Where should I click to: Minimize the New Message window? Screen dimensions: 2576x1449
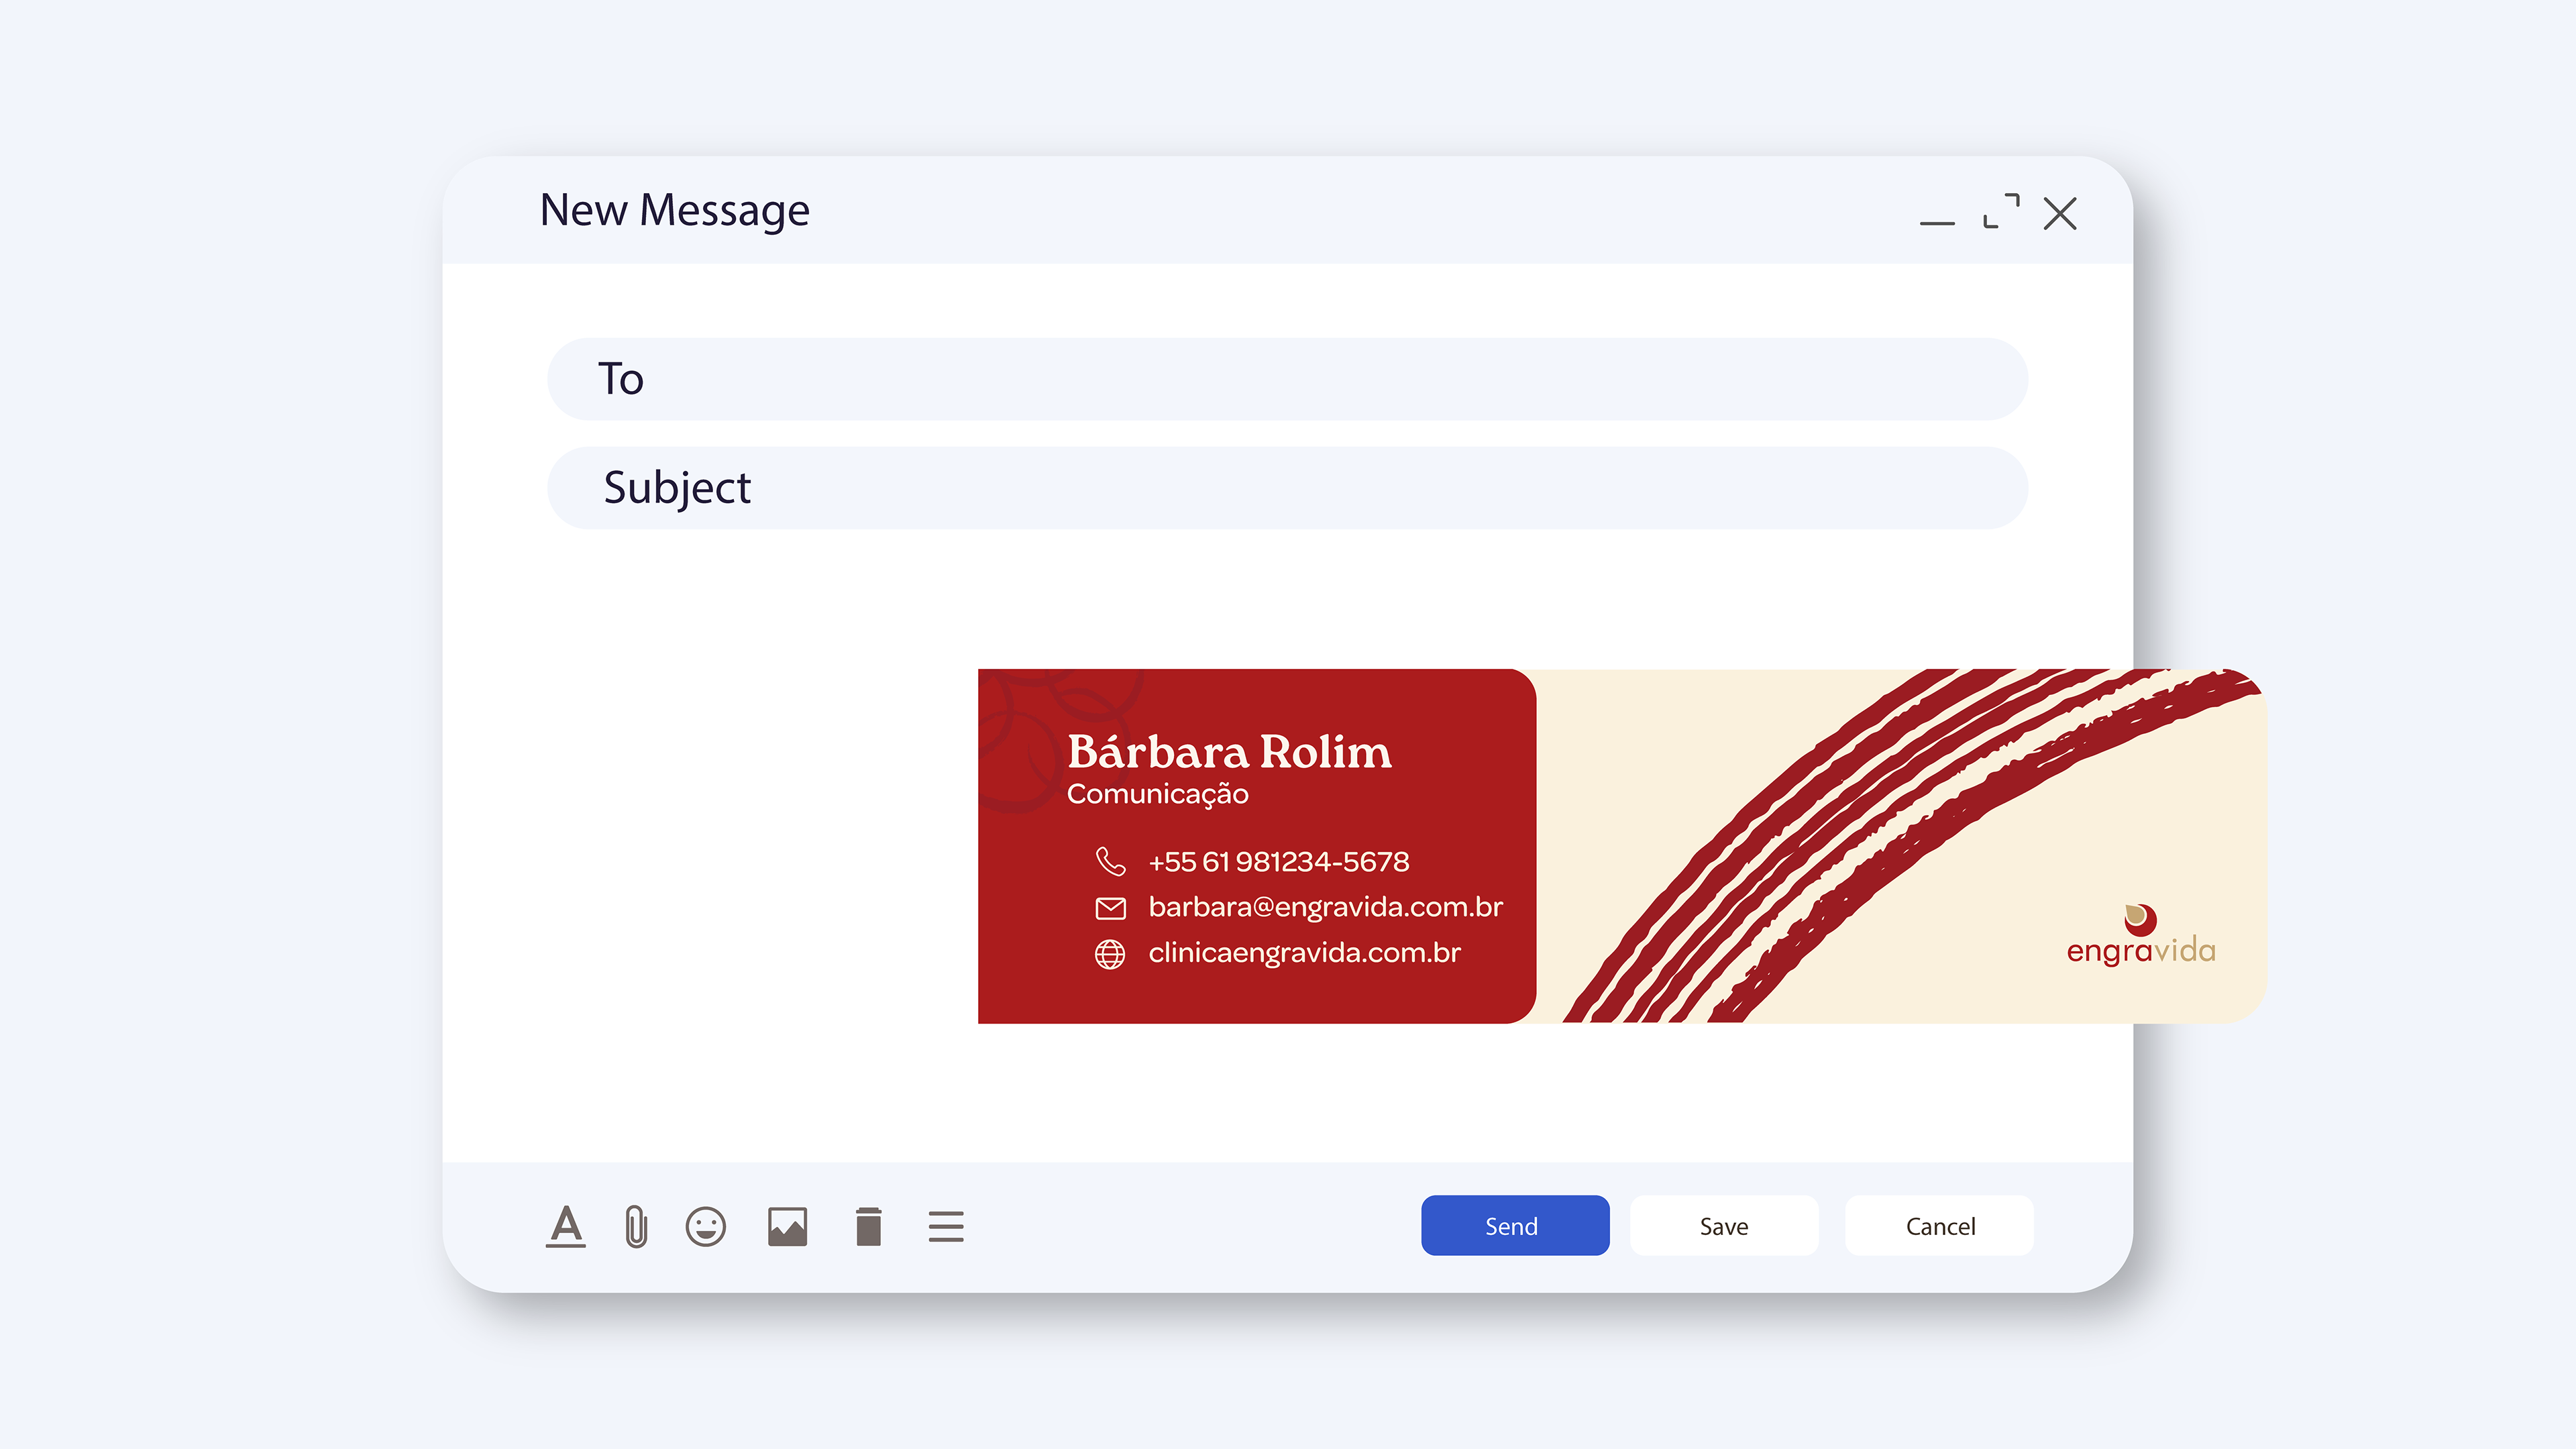click(1937, 222)
